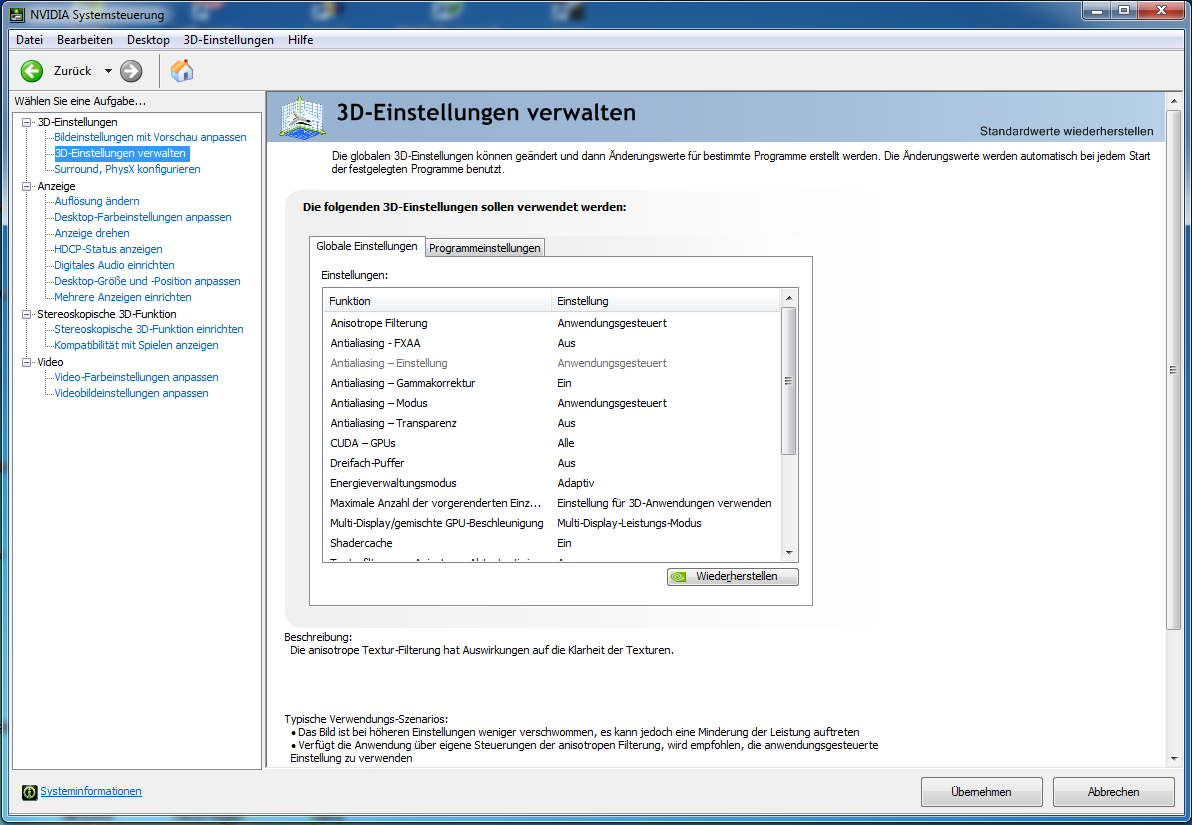Image resolution: width=1192 pixels, height=825 pixels.
Task: Open the Datei menu
Action: [30, 40]
